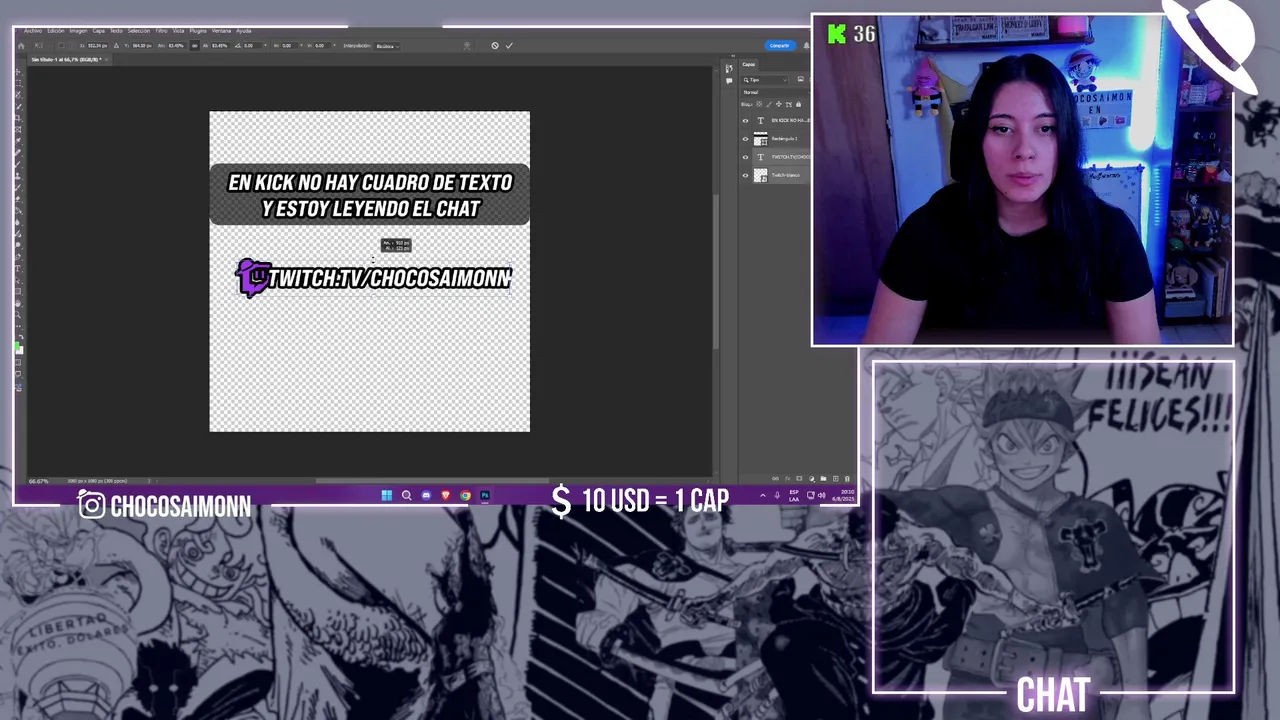1280x720 pixels.
Task: Click the Y position input field
Action: 142,46
